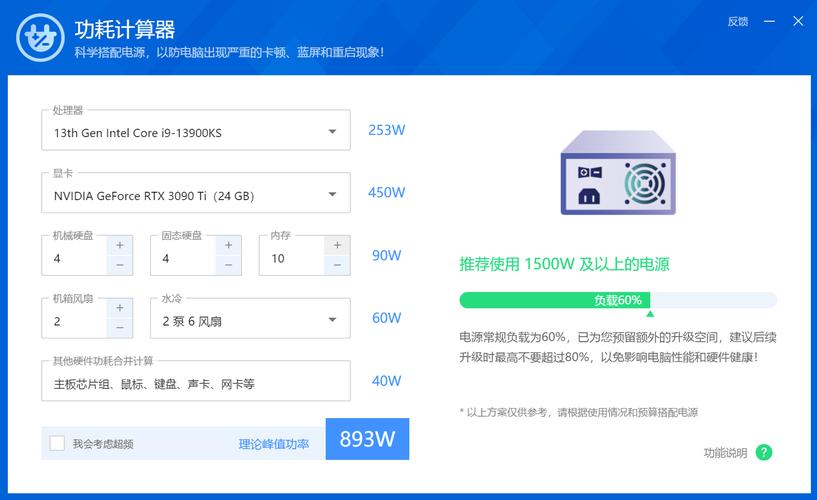Minimize the 功耗计算器 window

pos(769,21)
